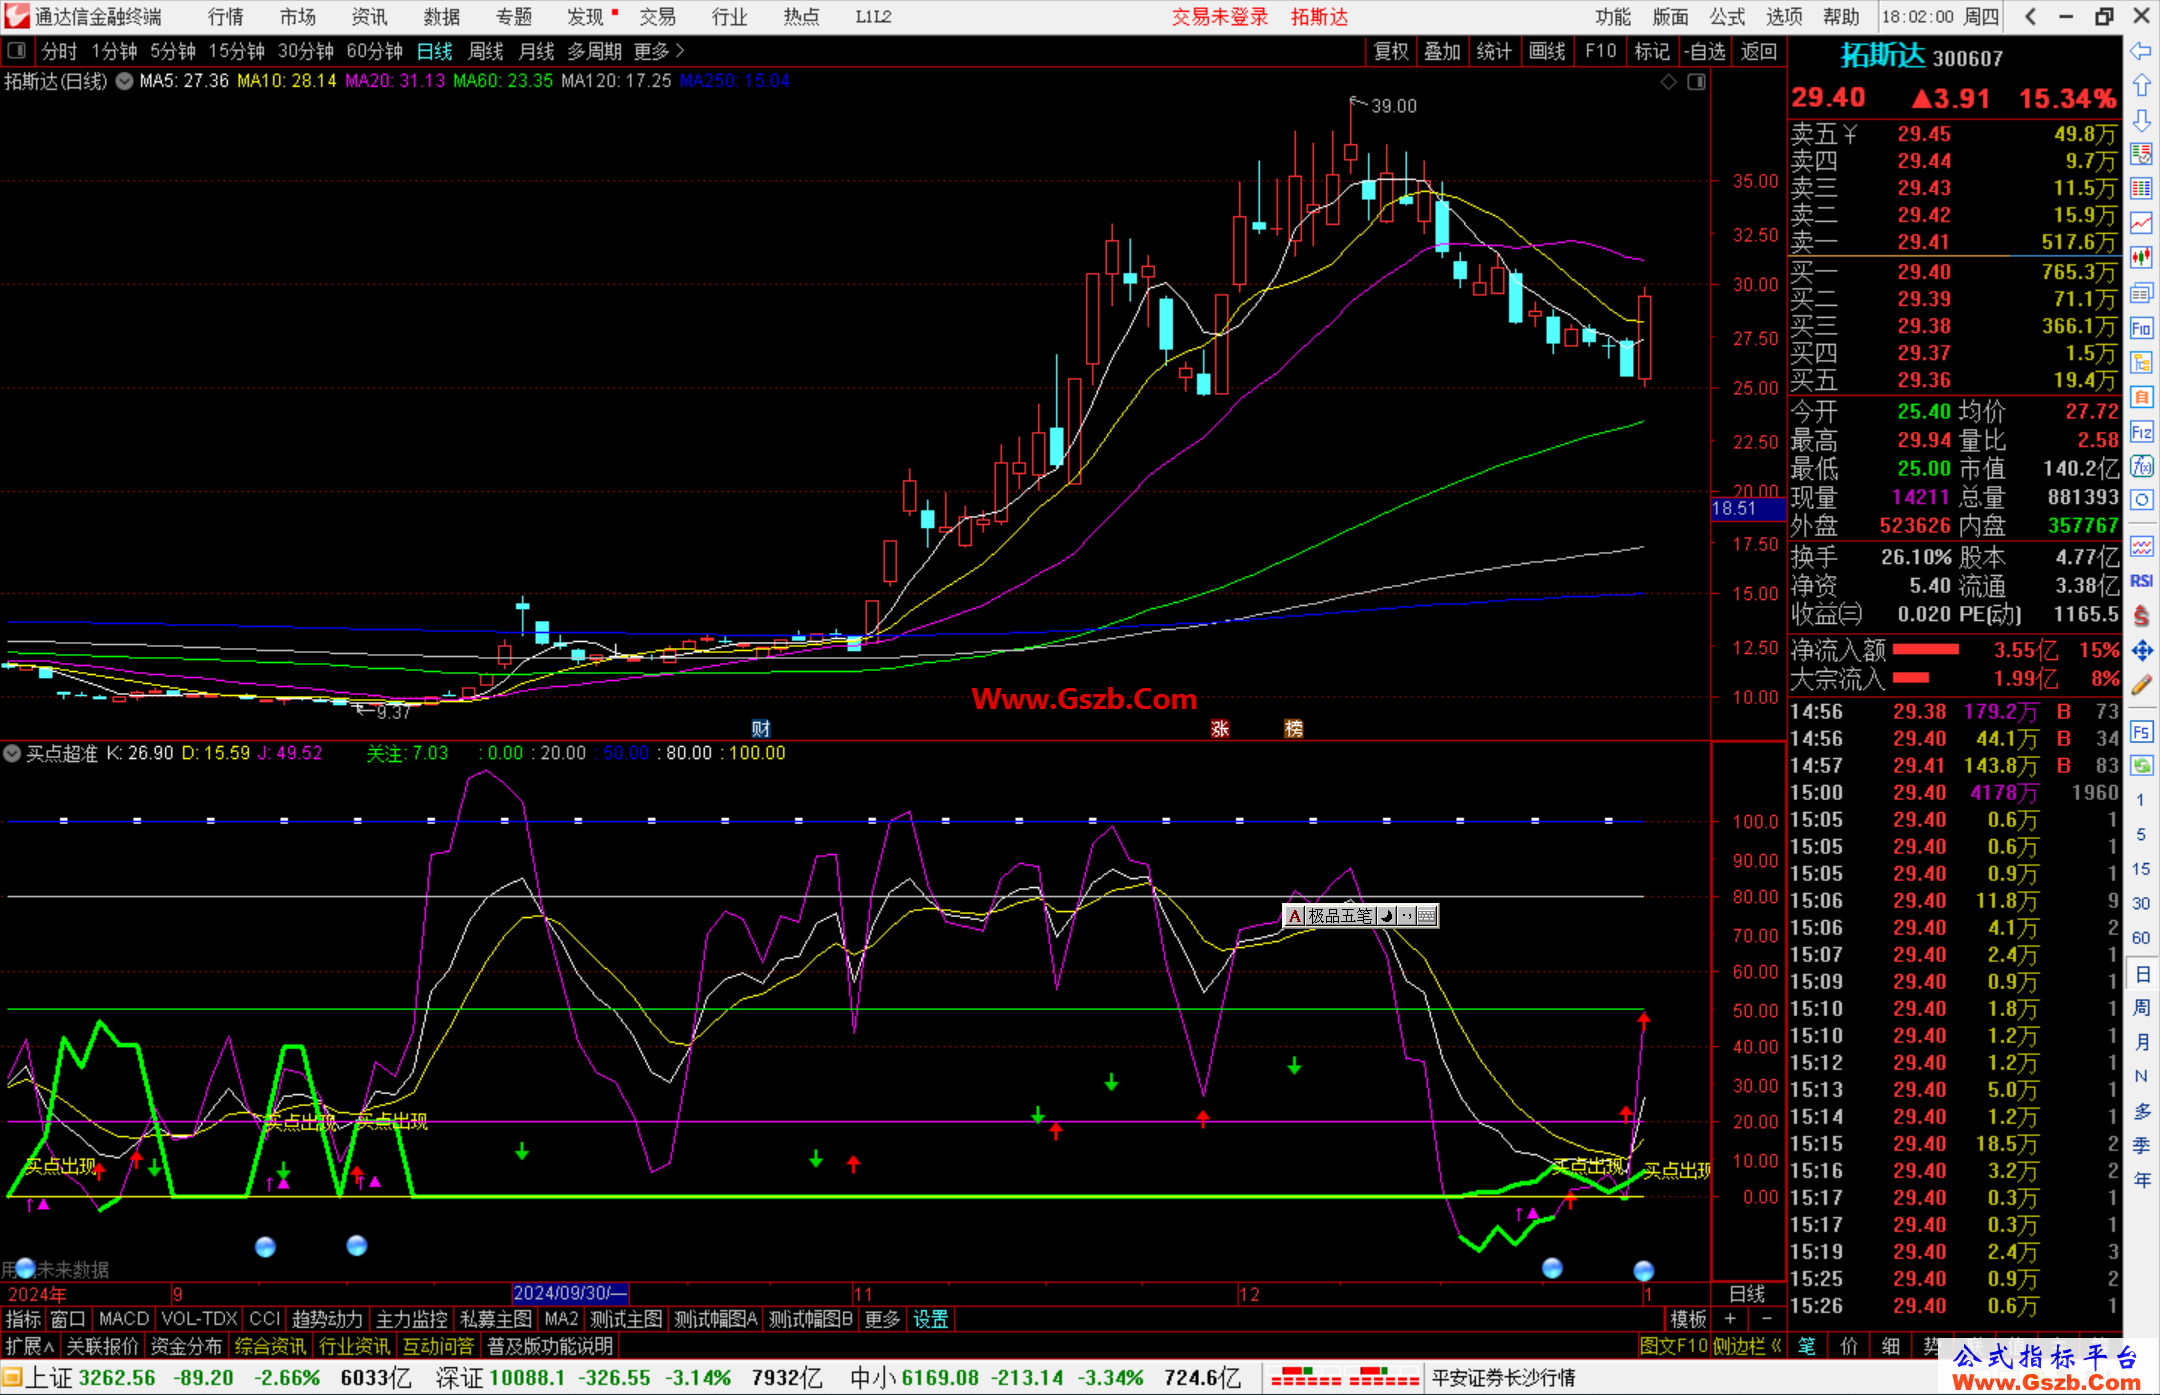2160x1395 pixels.
Task: Open the 公式 menu in title bar
Action: click(x=1727, y=17)
